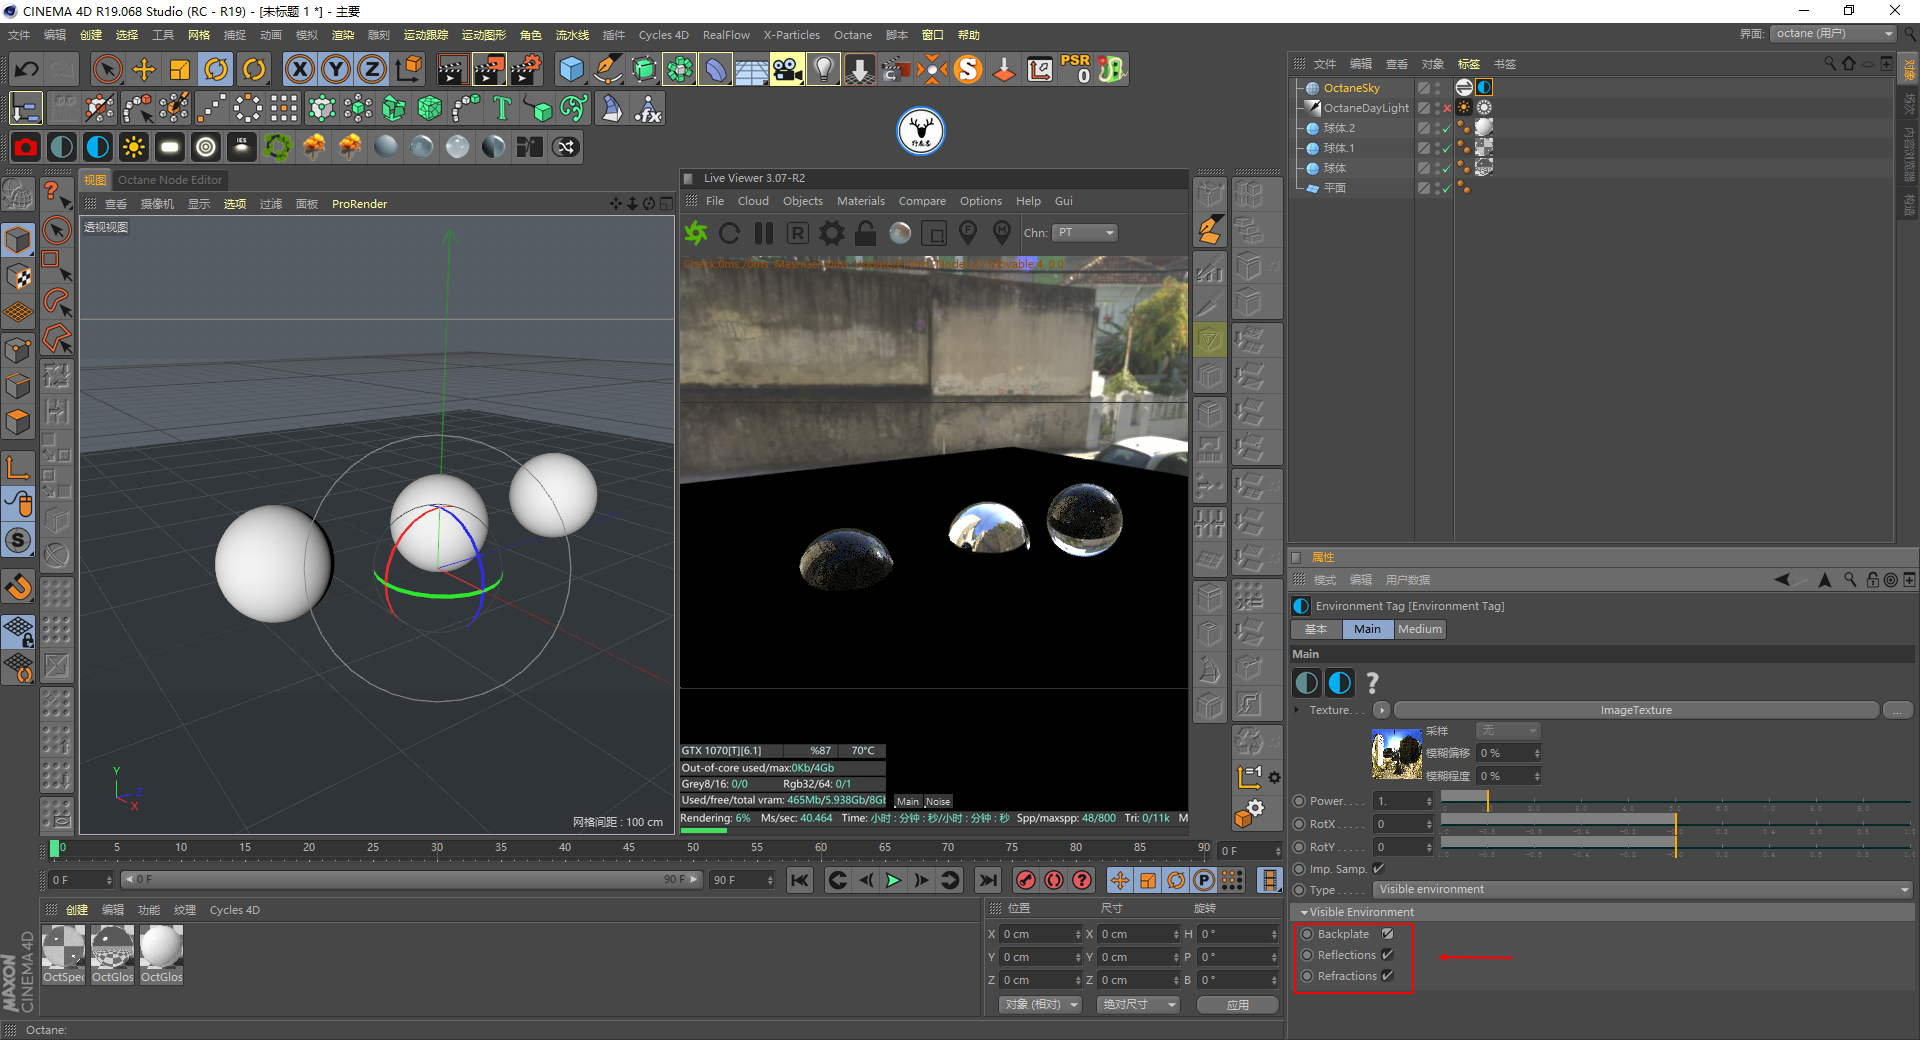The width and height of the screenshot is (1920, 1040).
Task: Click the light bulb icon in top toolbar
Action: 823,69
